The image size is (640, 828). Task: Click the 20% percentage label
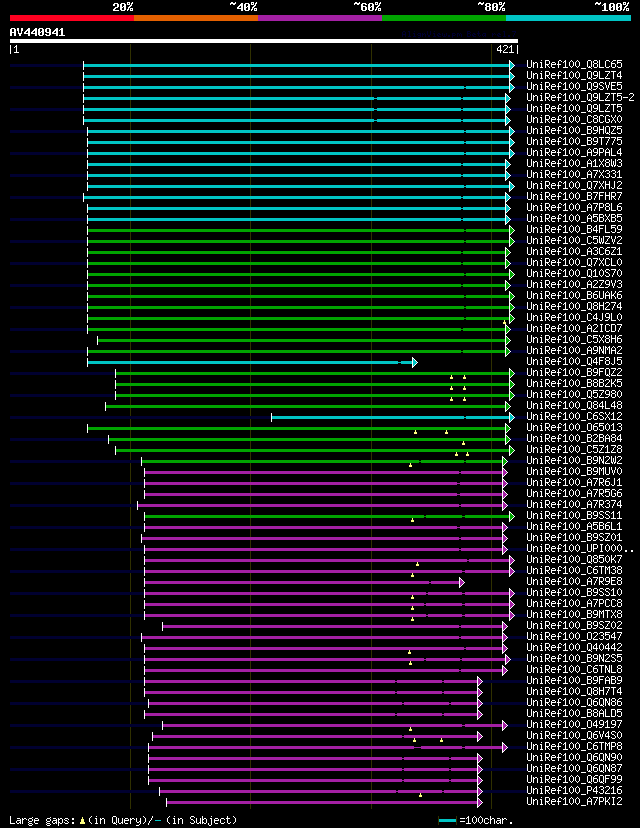[x=123, y=7]
